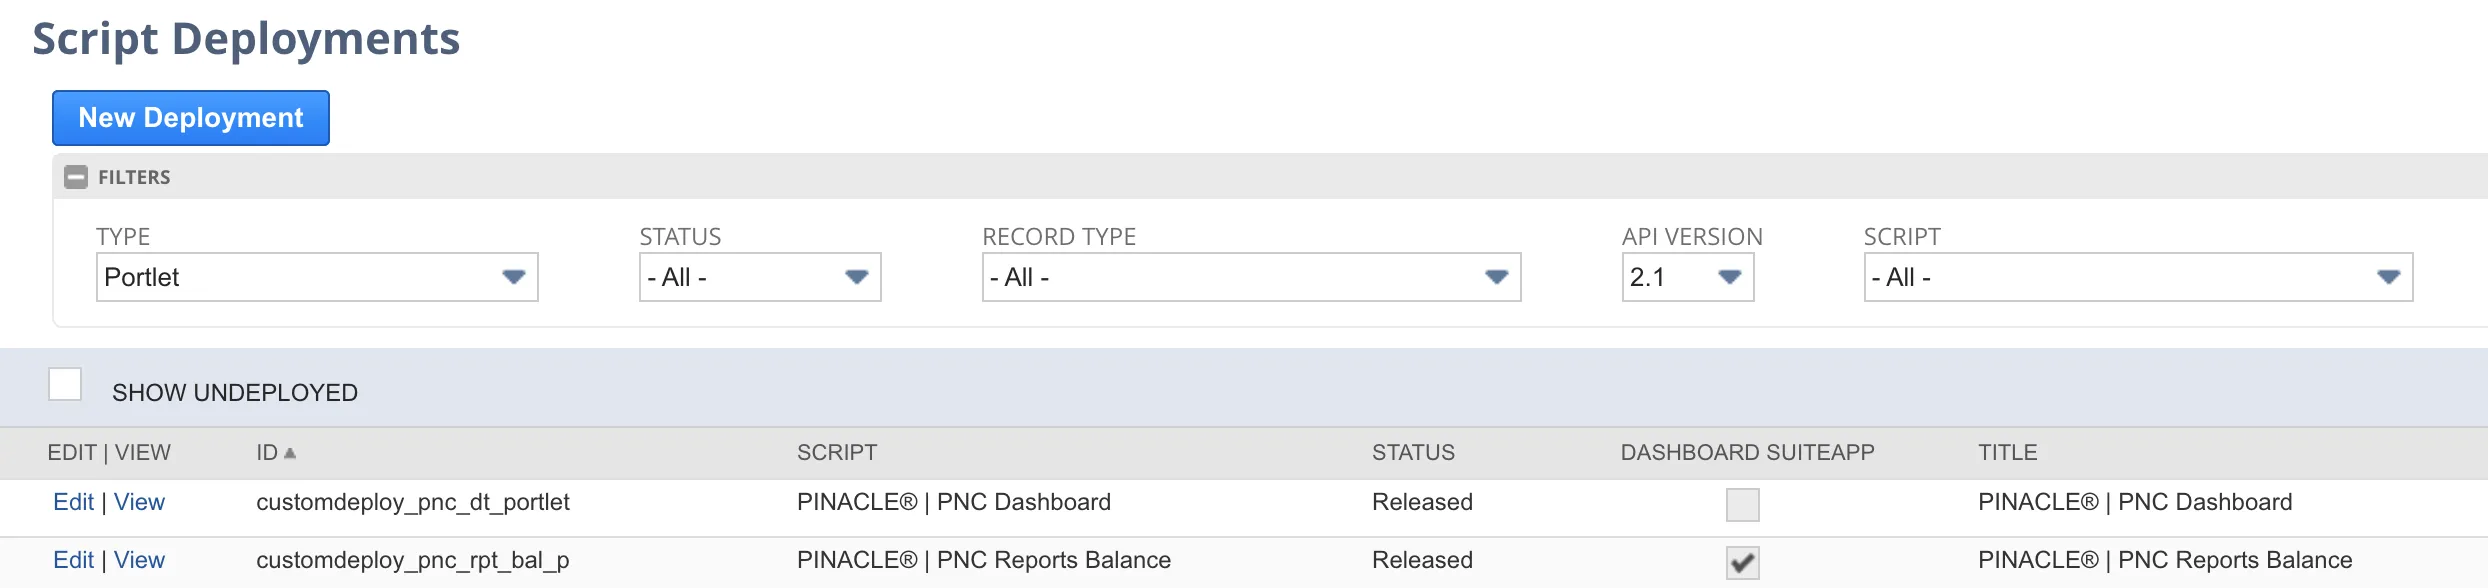Click script cell 'PINACLE® | PNC Reports Balance'
The image size is (2488, 588).
[984, 560]
